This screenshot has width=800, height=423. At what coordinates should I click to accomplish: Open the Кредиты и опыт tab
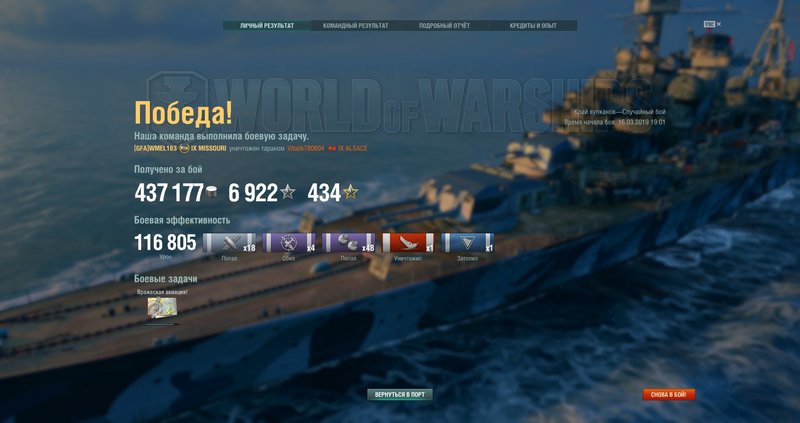[x=533, y=26]
